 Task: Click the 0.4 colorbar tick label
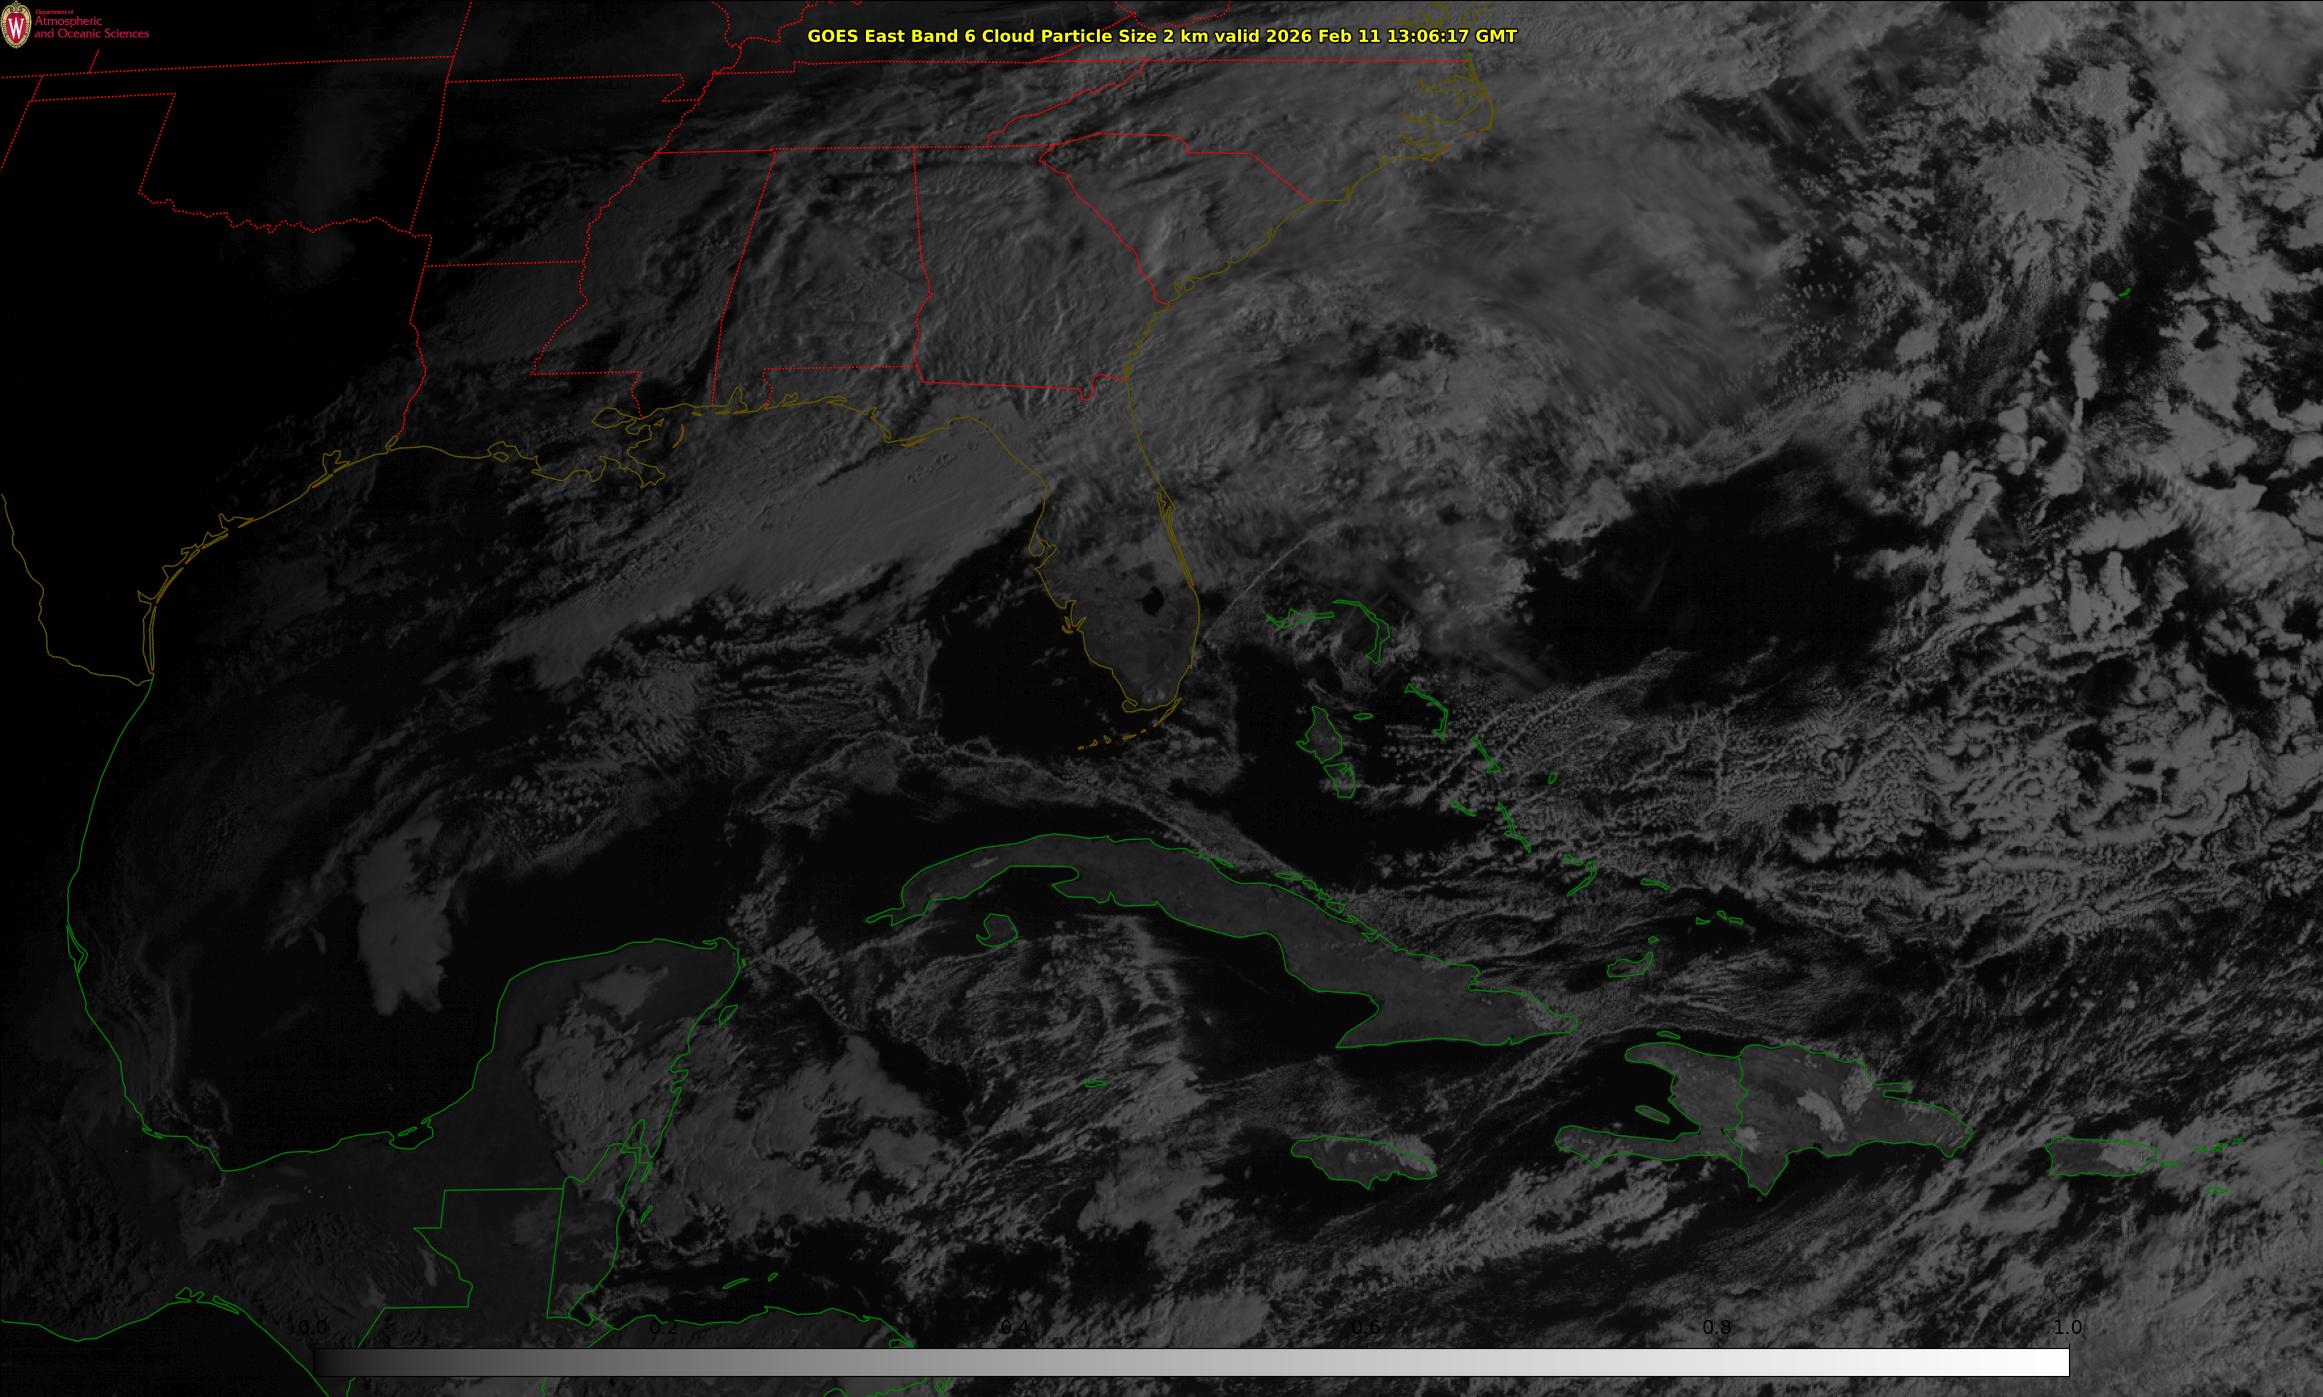point(1014,1327)
